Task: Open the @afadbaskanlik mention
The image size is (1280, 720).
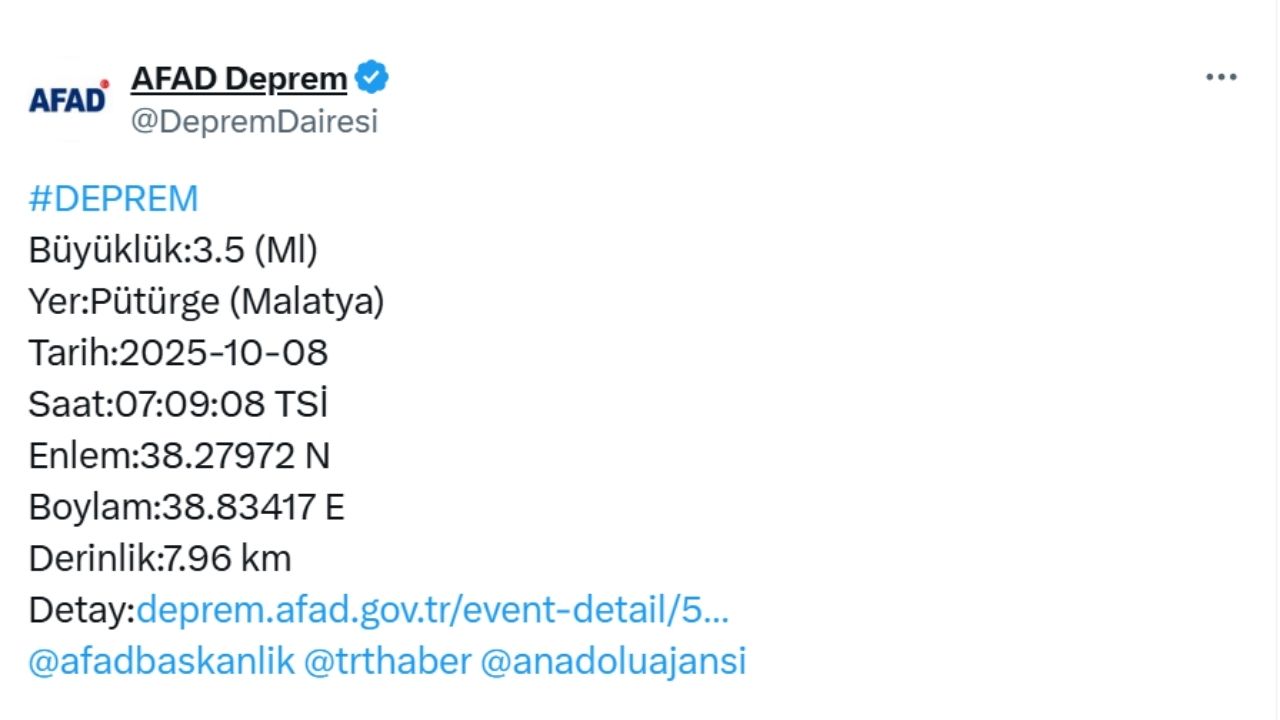Action: [x=161, y=662]
